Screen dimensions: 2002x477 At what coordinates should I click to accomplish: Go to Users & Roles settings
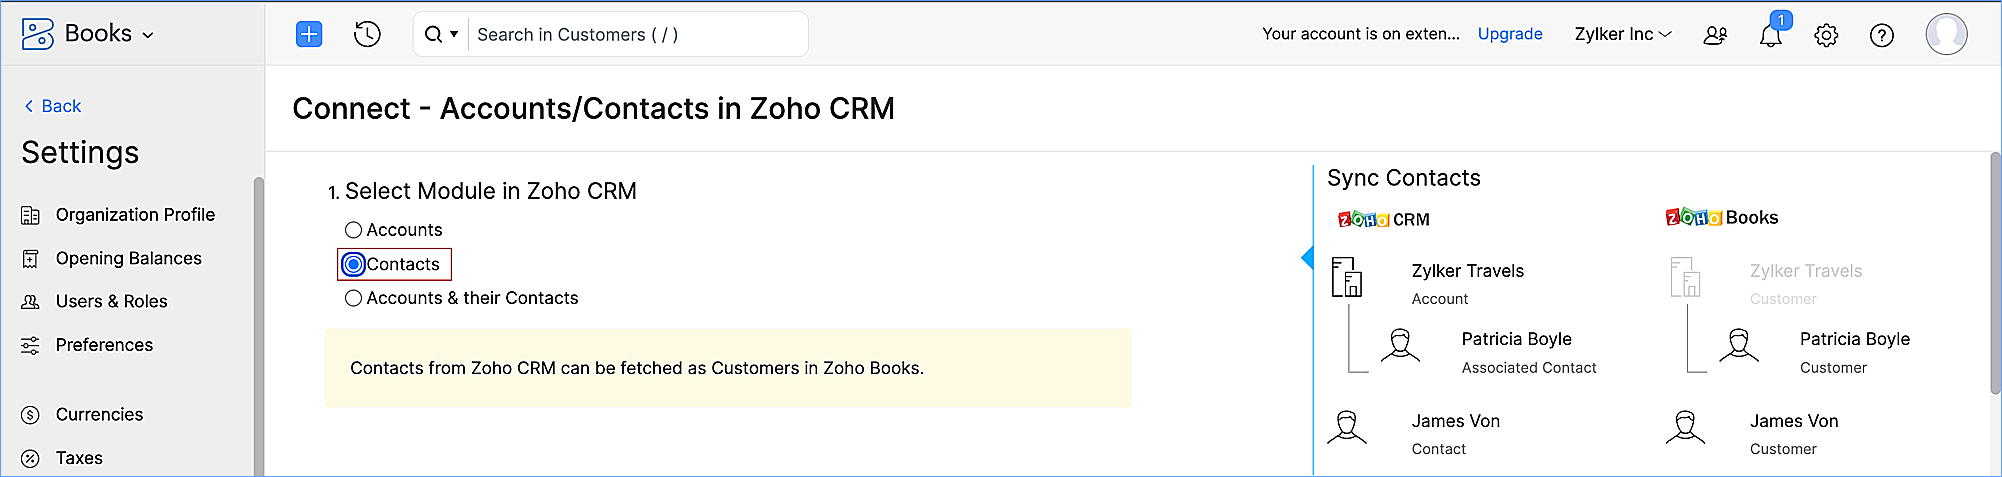[111, 301]
